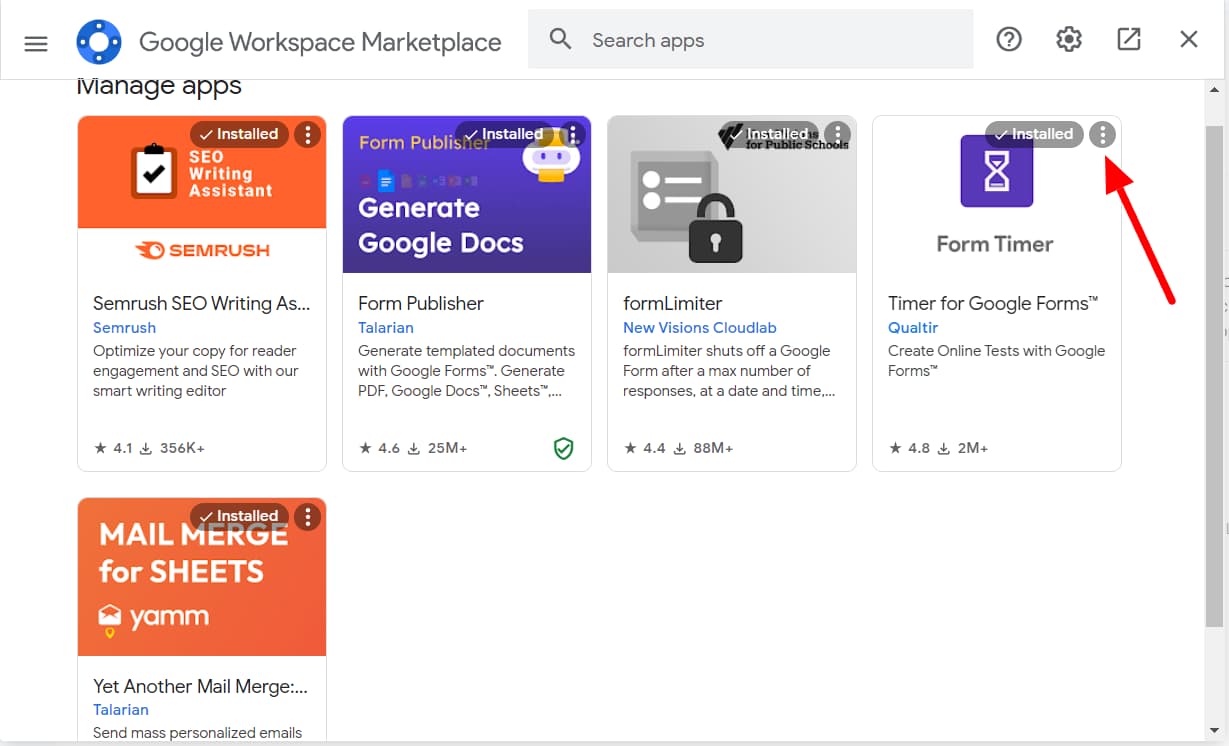Click the Manage apps heading
Image resolution: width=1229 pixels, height=746 pixels.
pos(159,87)
